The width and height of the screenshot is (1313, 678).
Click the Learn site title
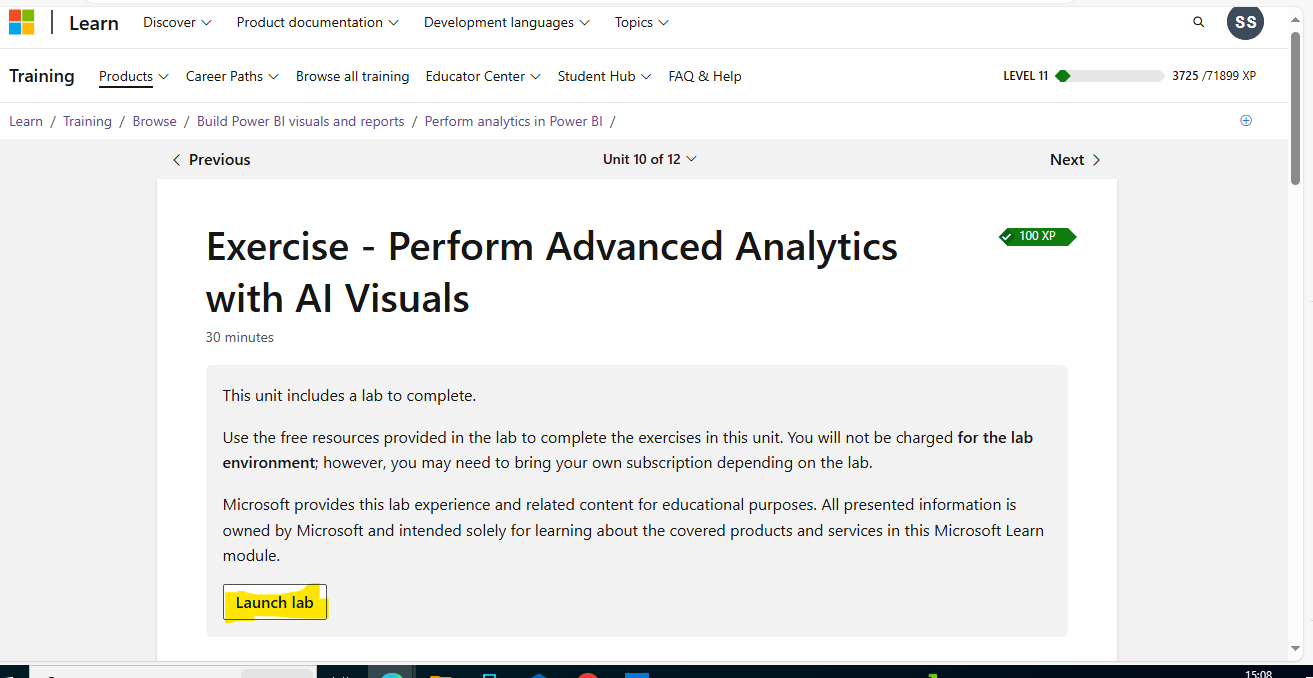[x=94, y=23]
